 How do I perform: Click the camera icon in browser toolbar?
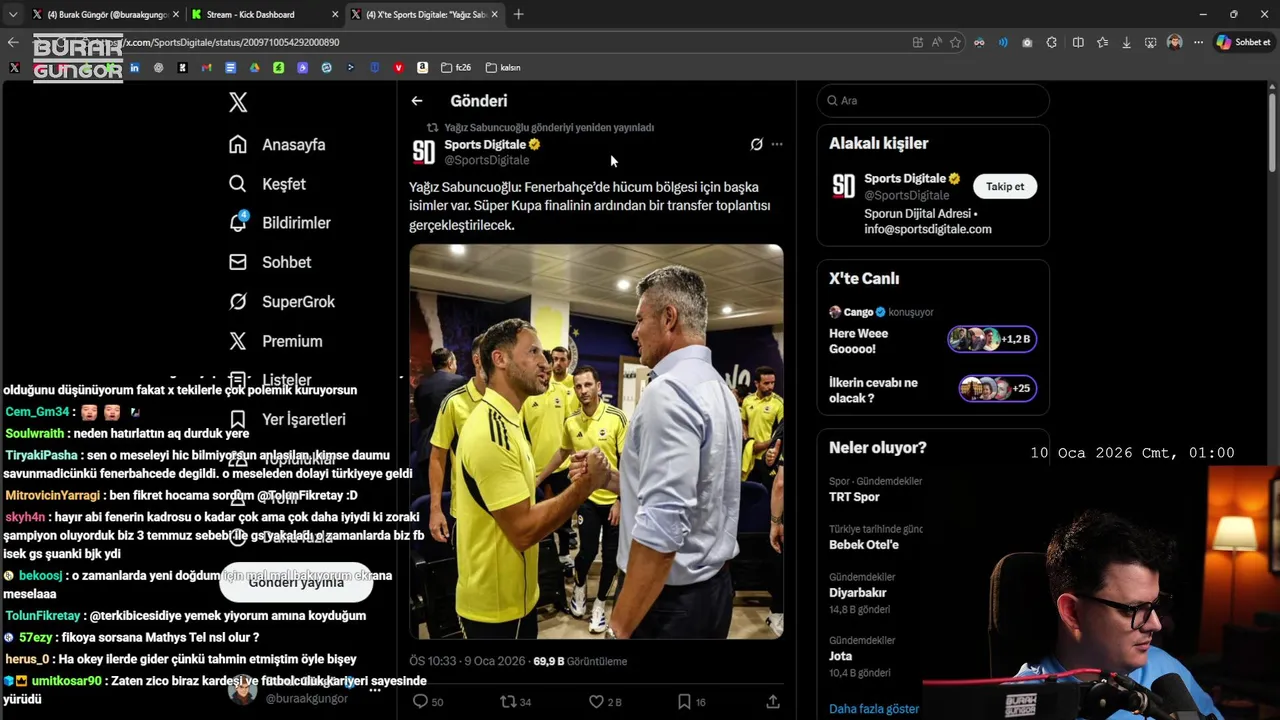[1027, 42]
